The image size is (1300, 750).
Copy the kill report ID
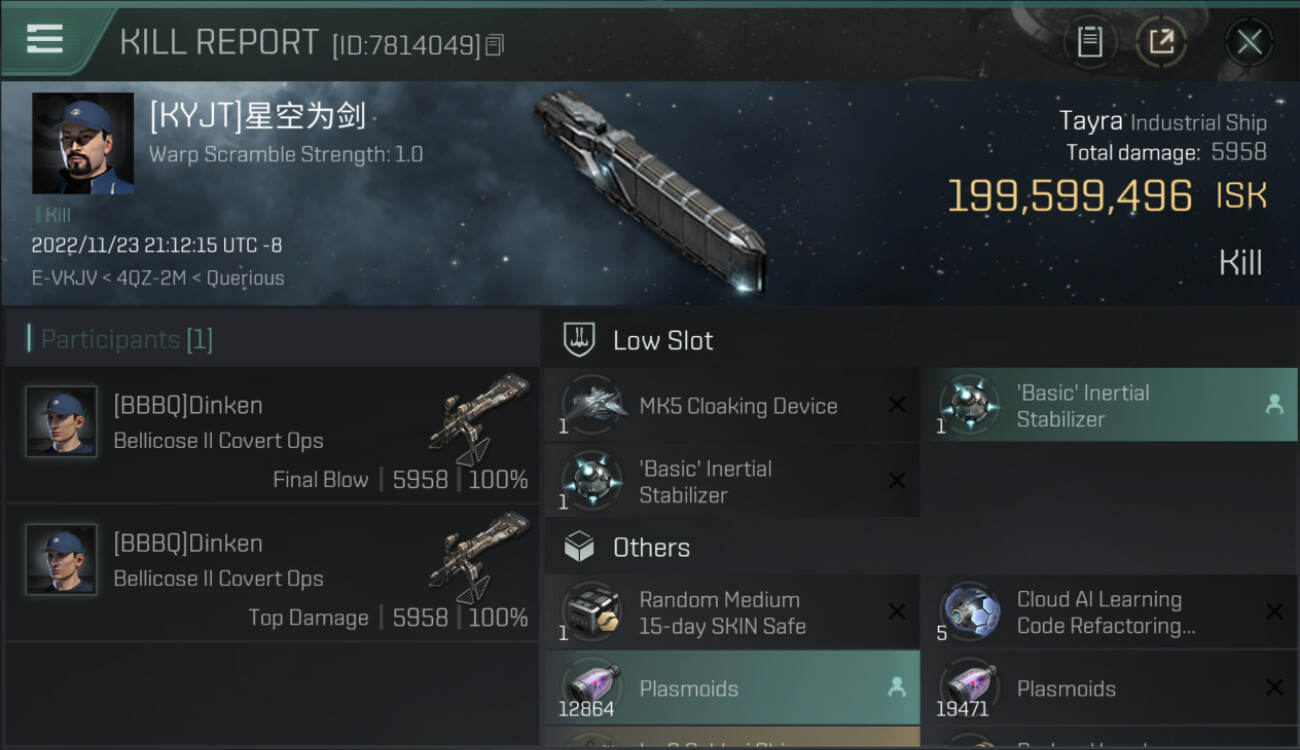(495, 45)
